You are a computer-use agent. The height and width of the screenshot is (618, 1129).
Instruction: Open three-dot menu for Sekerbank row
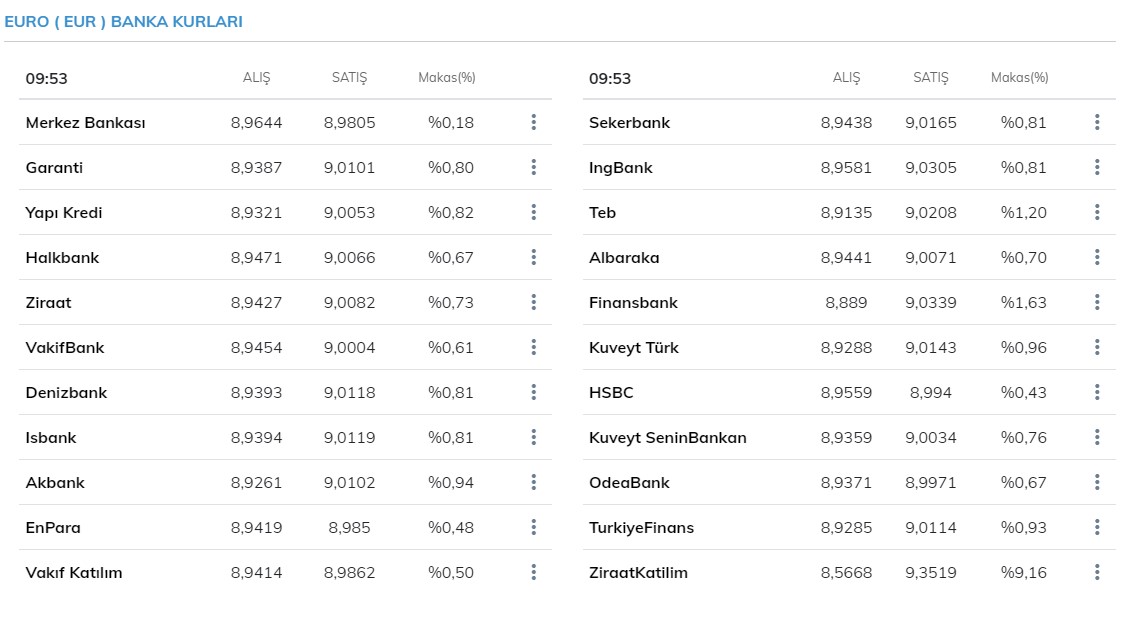(1097, 122)
